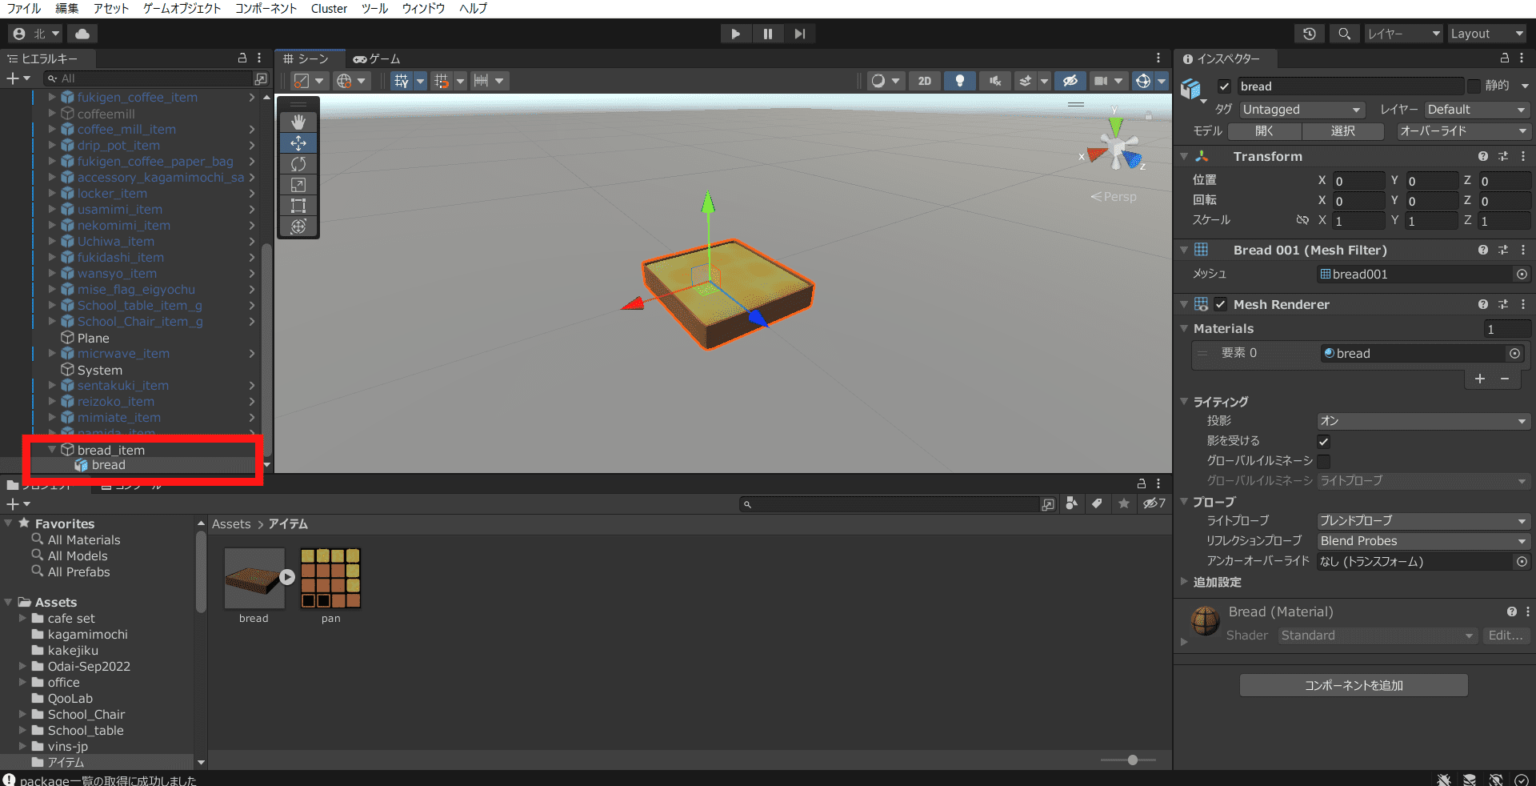Switch the scene view to 2D mode
This screenshot has width=1536, height=786.
pyautogui.click(x=925, y=80)
